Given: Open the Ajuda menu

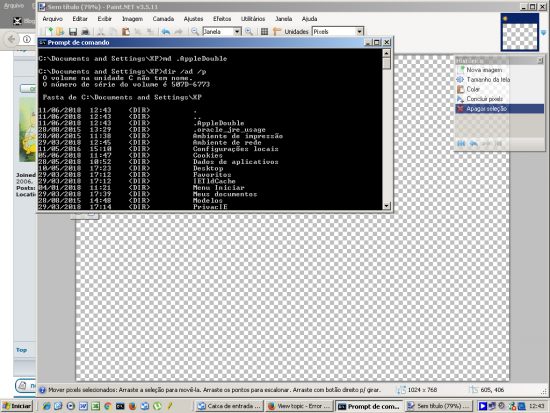Looking at the screenshot, I should click(x=309, y=19).
